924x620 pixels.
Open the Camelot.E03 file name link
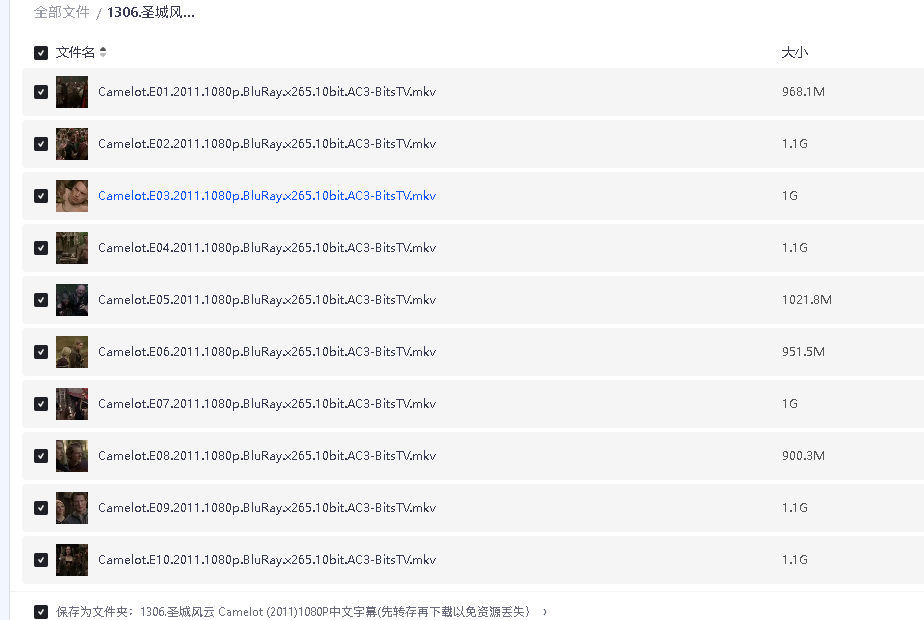266,196
